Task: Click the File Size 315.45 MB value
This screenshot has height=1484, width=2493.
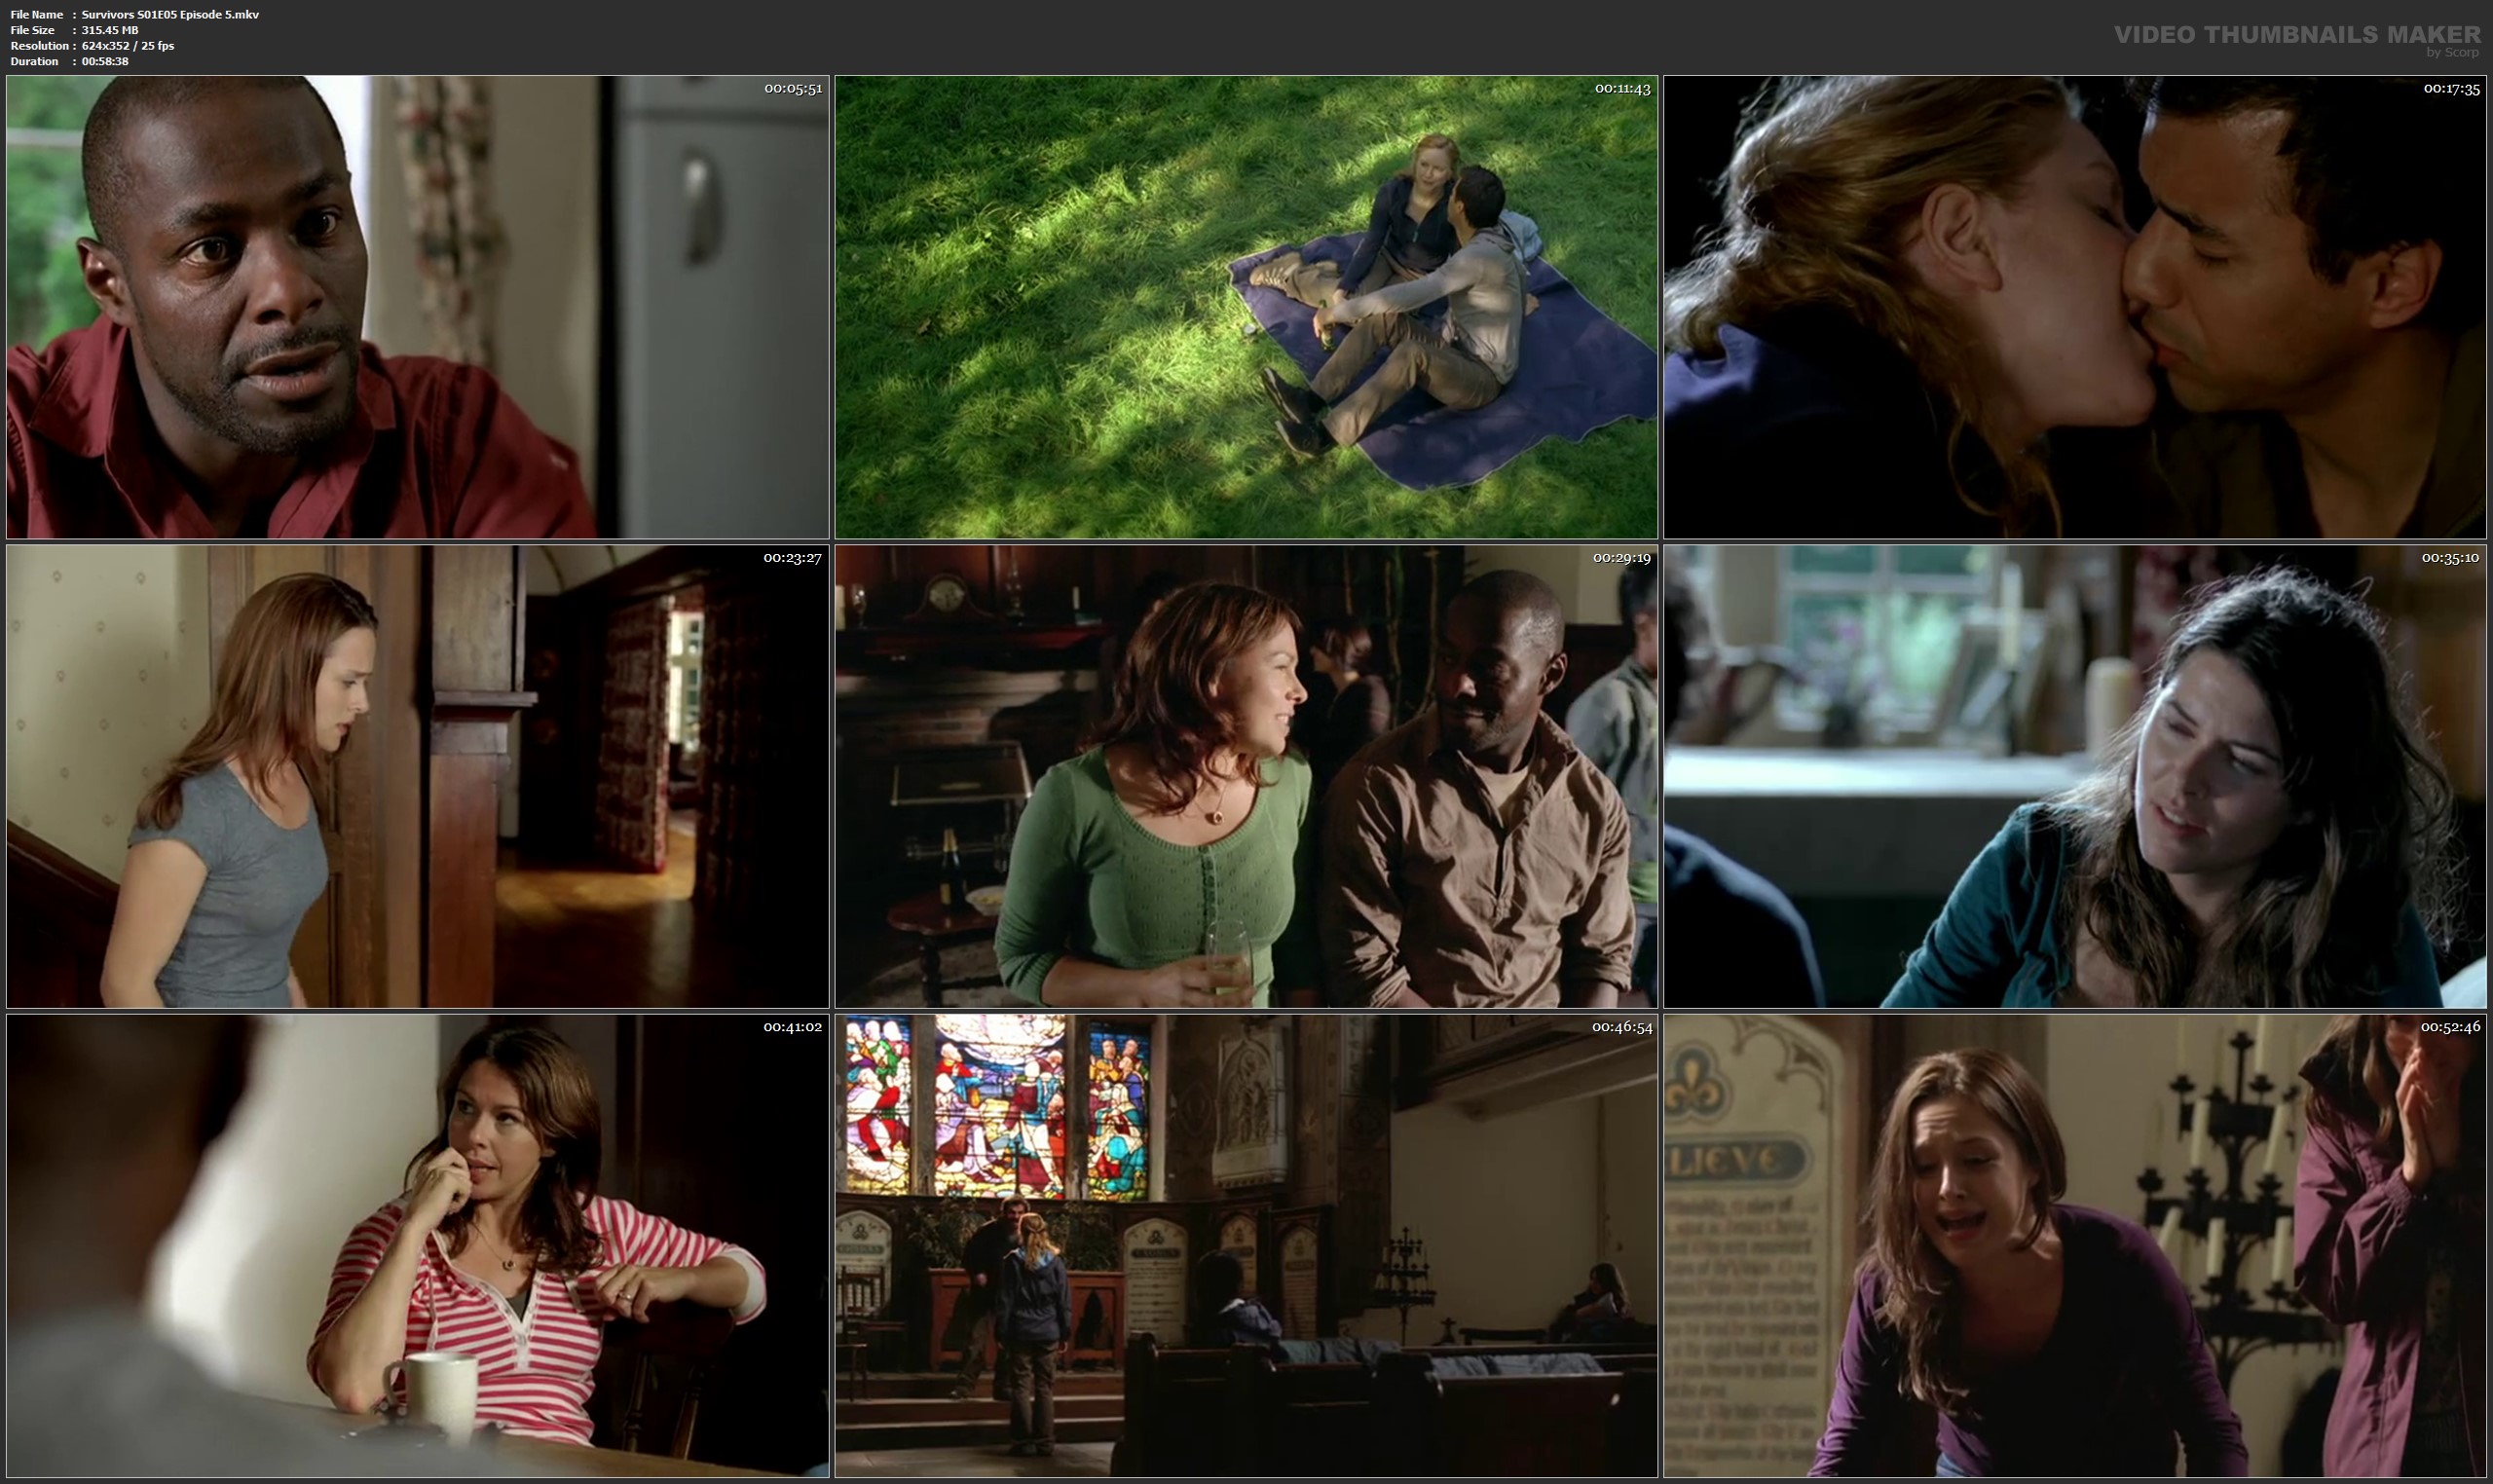Action: click(x=110, y=30)
